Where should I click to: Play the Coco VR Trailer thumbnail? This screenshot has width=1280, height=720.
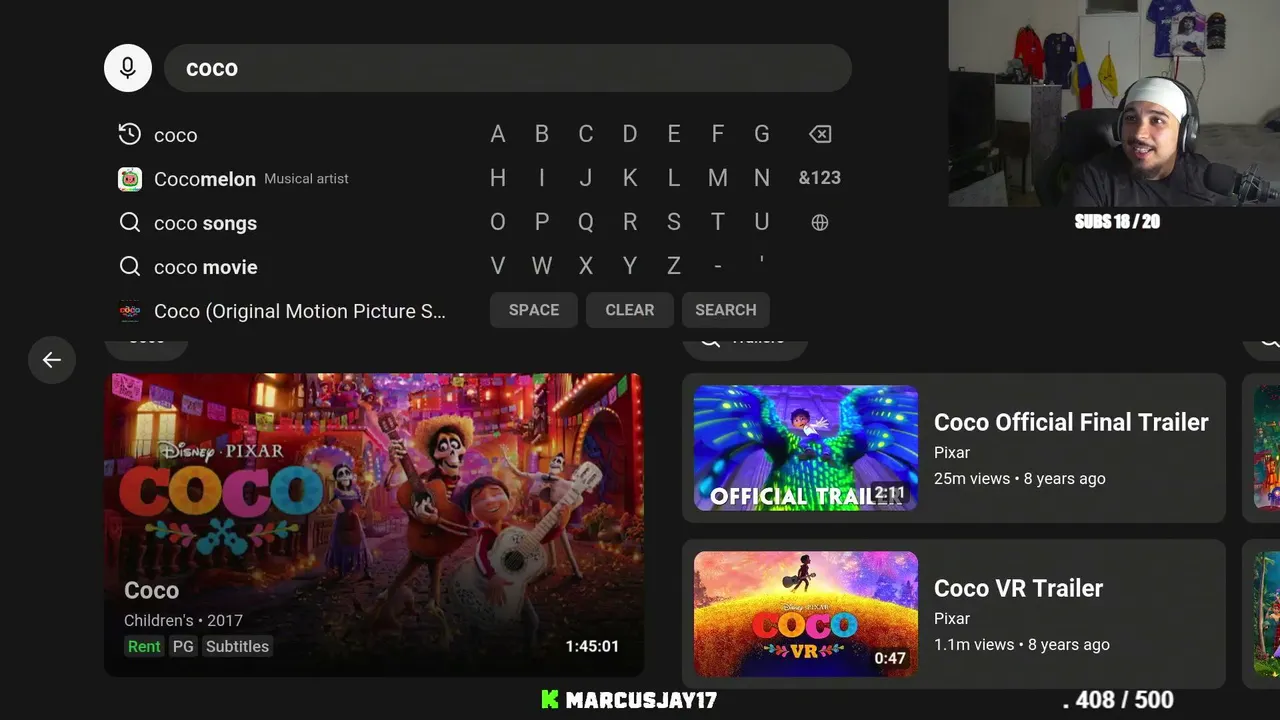806,614
